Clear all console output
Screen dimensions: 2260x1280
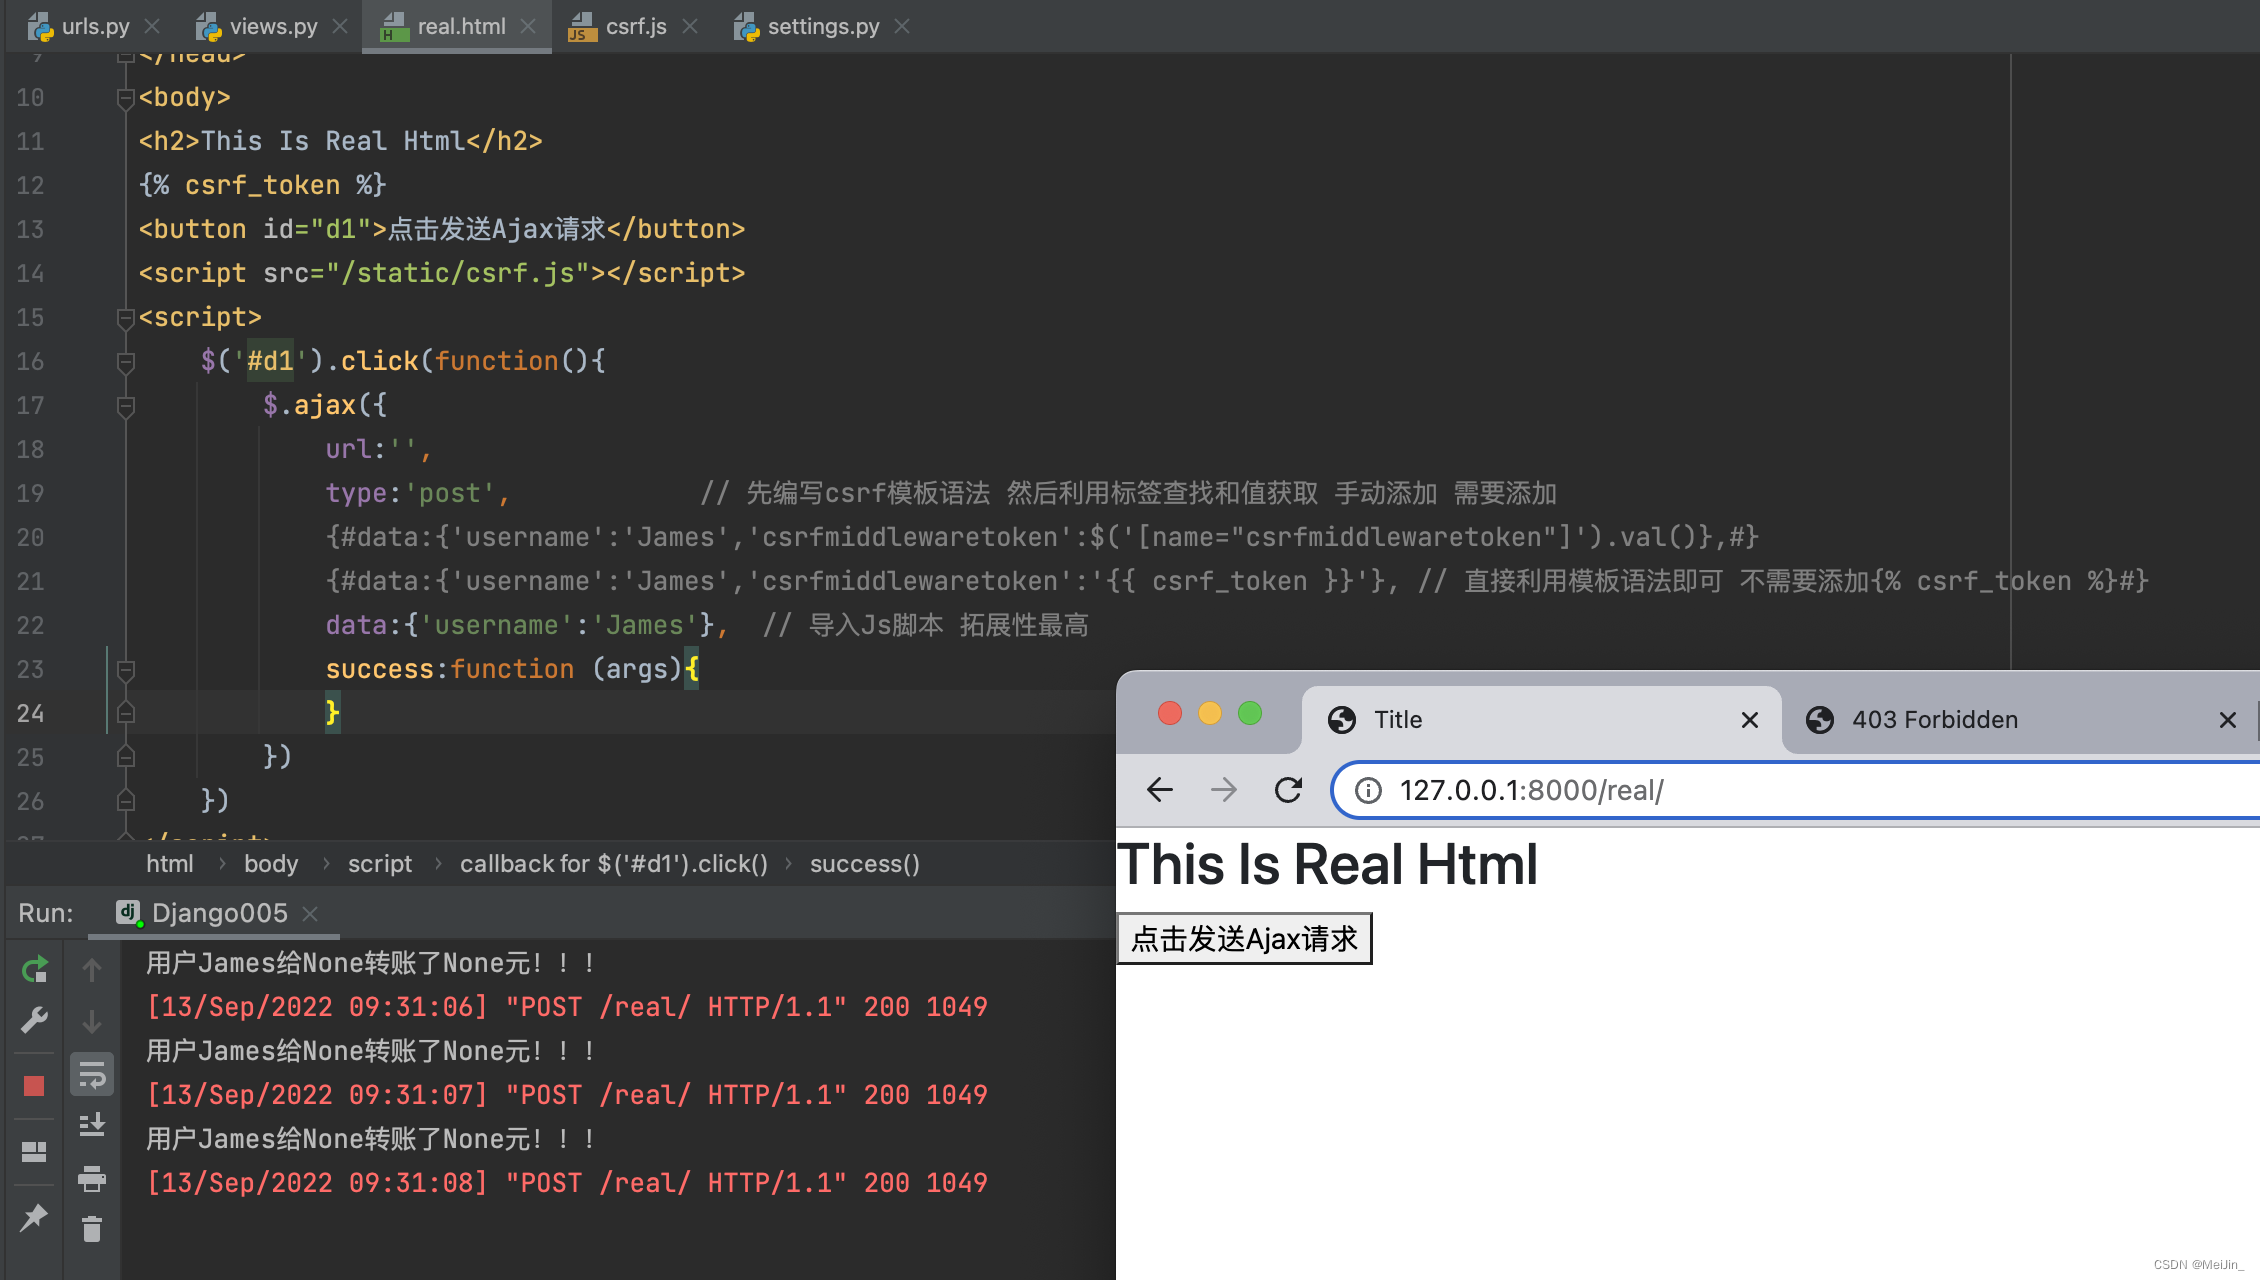92,1229
